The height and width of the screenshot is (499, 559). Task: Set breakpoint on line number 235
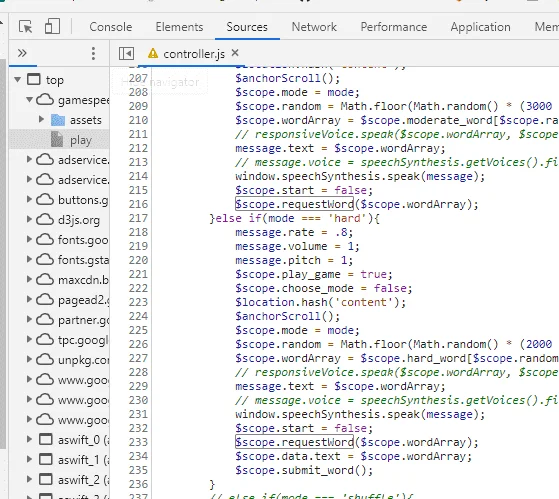138,470
